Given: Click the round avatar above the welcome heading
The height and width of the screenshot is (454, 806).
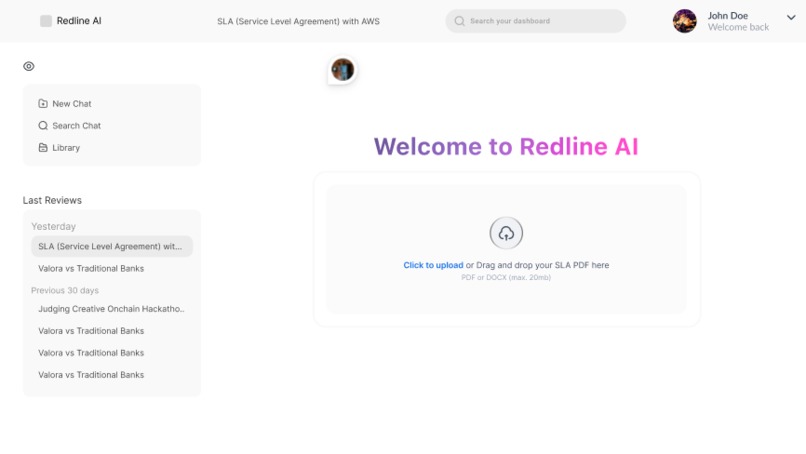Looking at the screenshot, I should (x=343, y=69).
